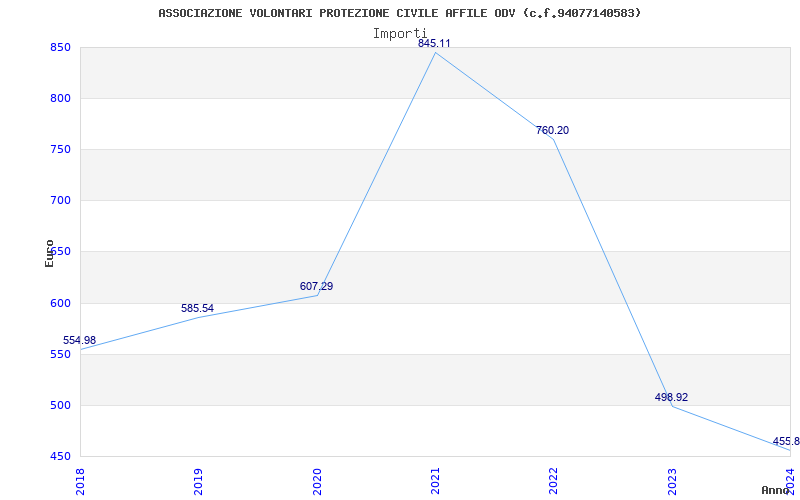Click the 845.11 data label
This screenshot has height=500, width=800.
(x=434, y=43)
